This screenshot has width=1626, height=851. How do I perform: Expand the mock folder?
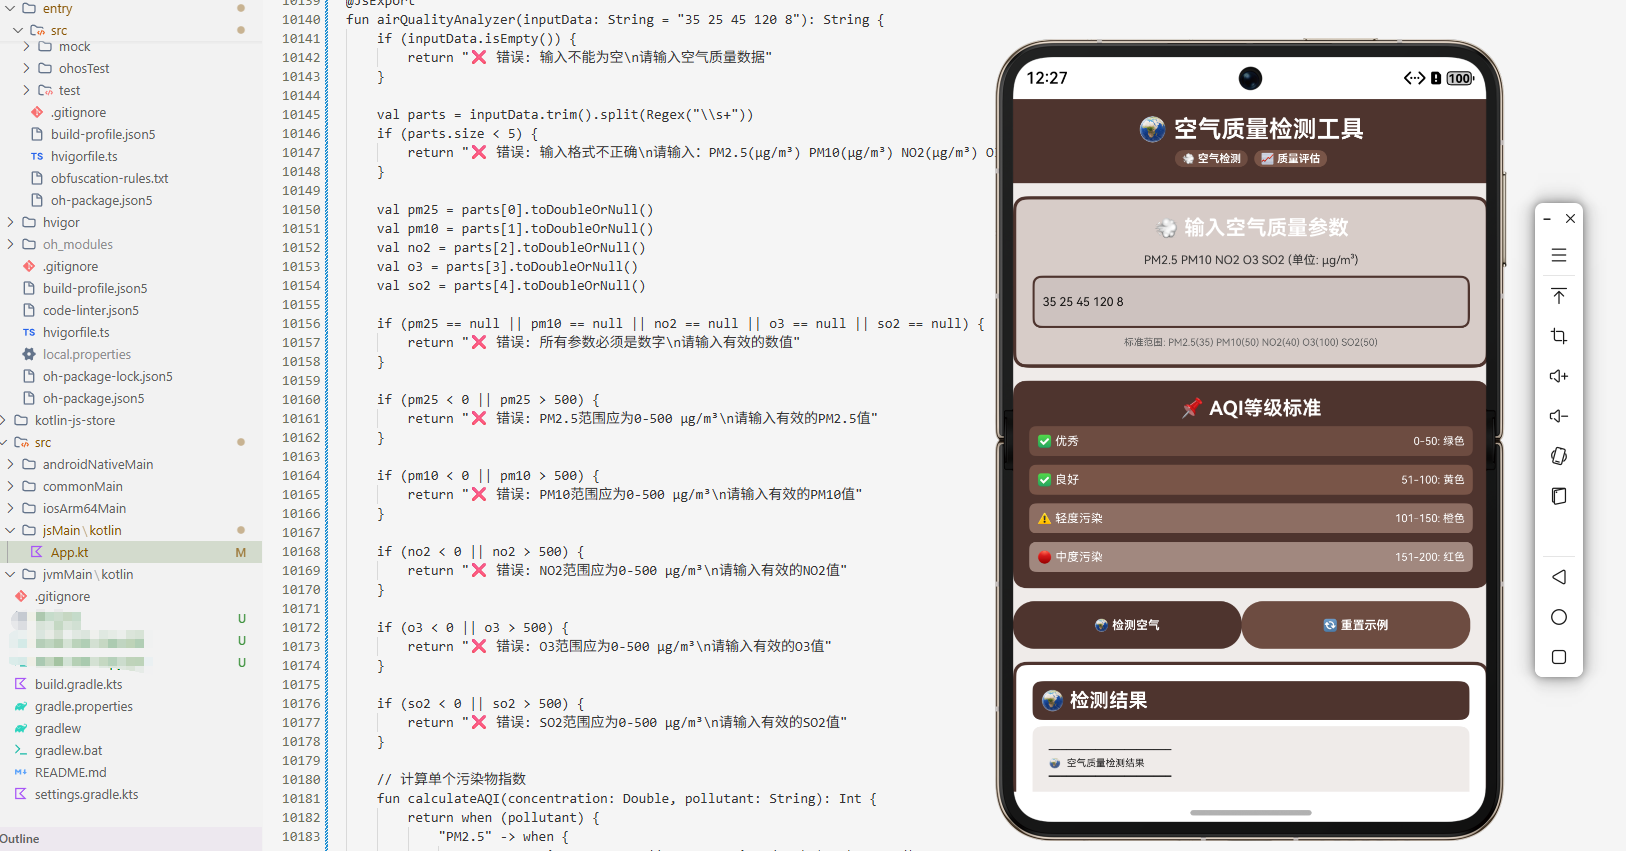pos(26,46)
